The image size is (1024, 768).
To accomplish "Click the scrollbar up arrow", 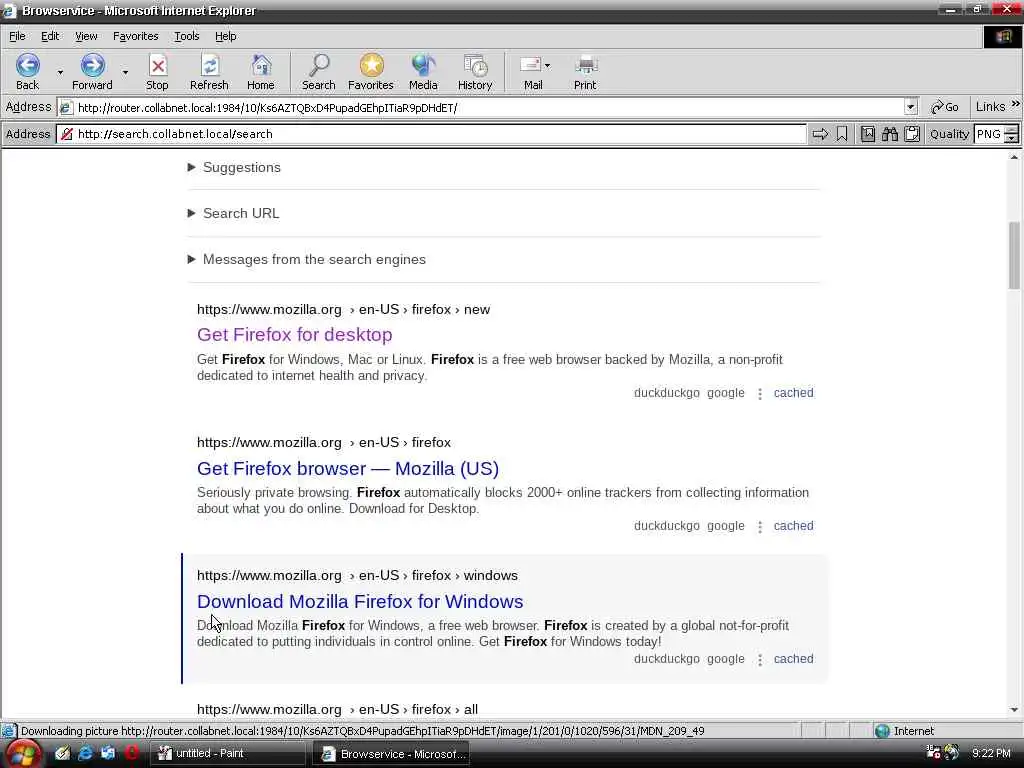I will [x=1014, y=157].
